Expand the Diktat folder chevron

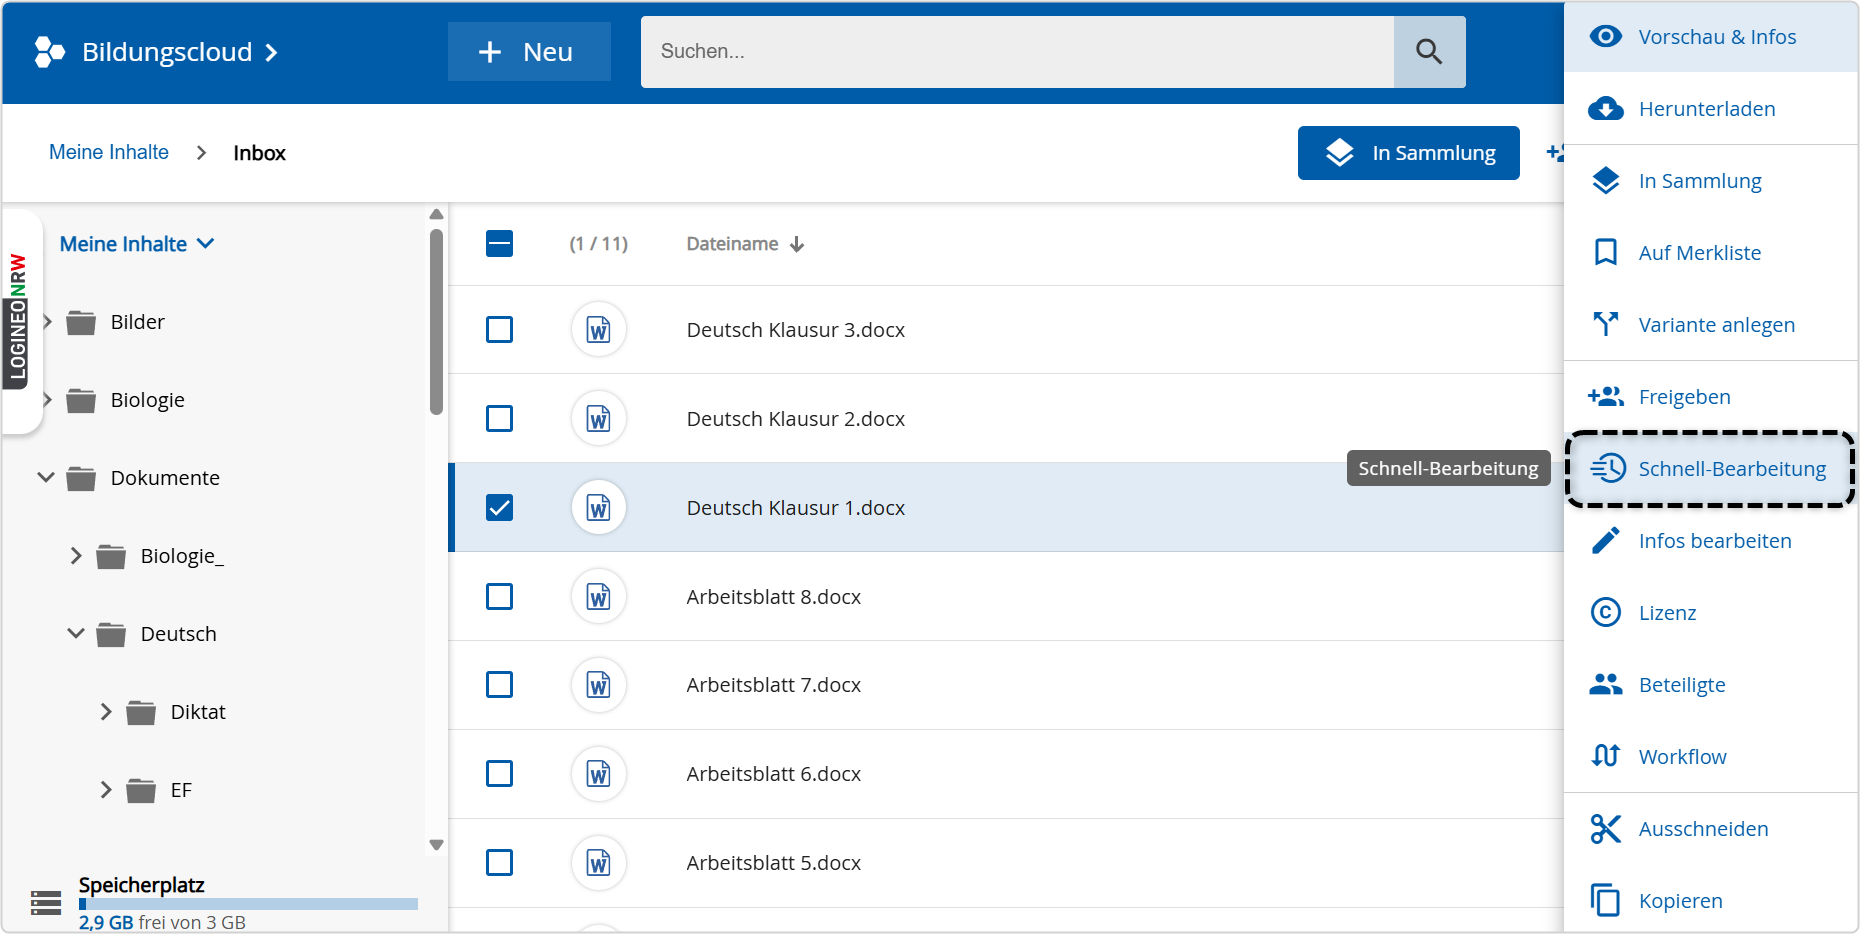click(x=106, y=712)
